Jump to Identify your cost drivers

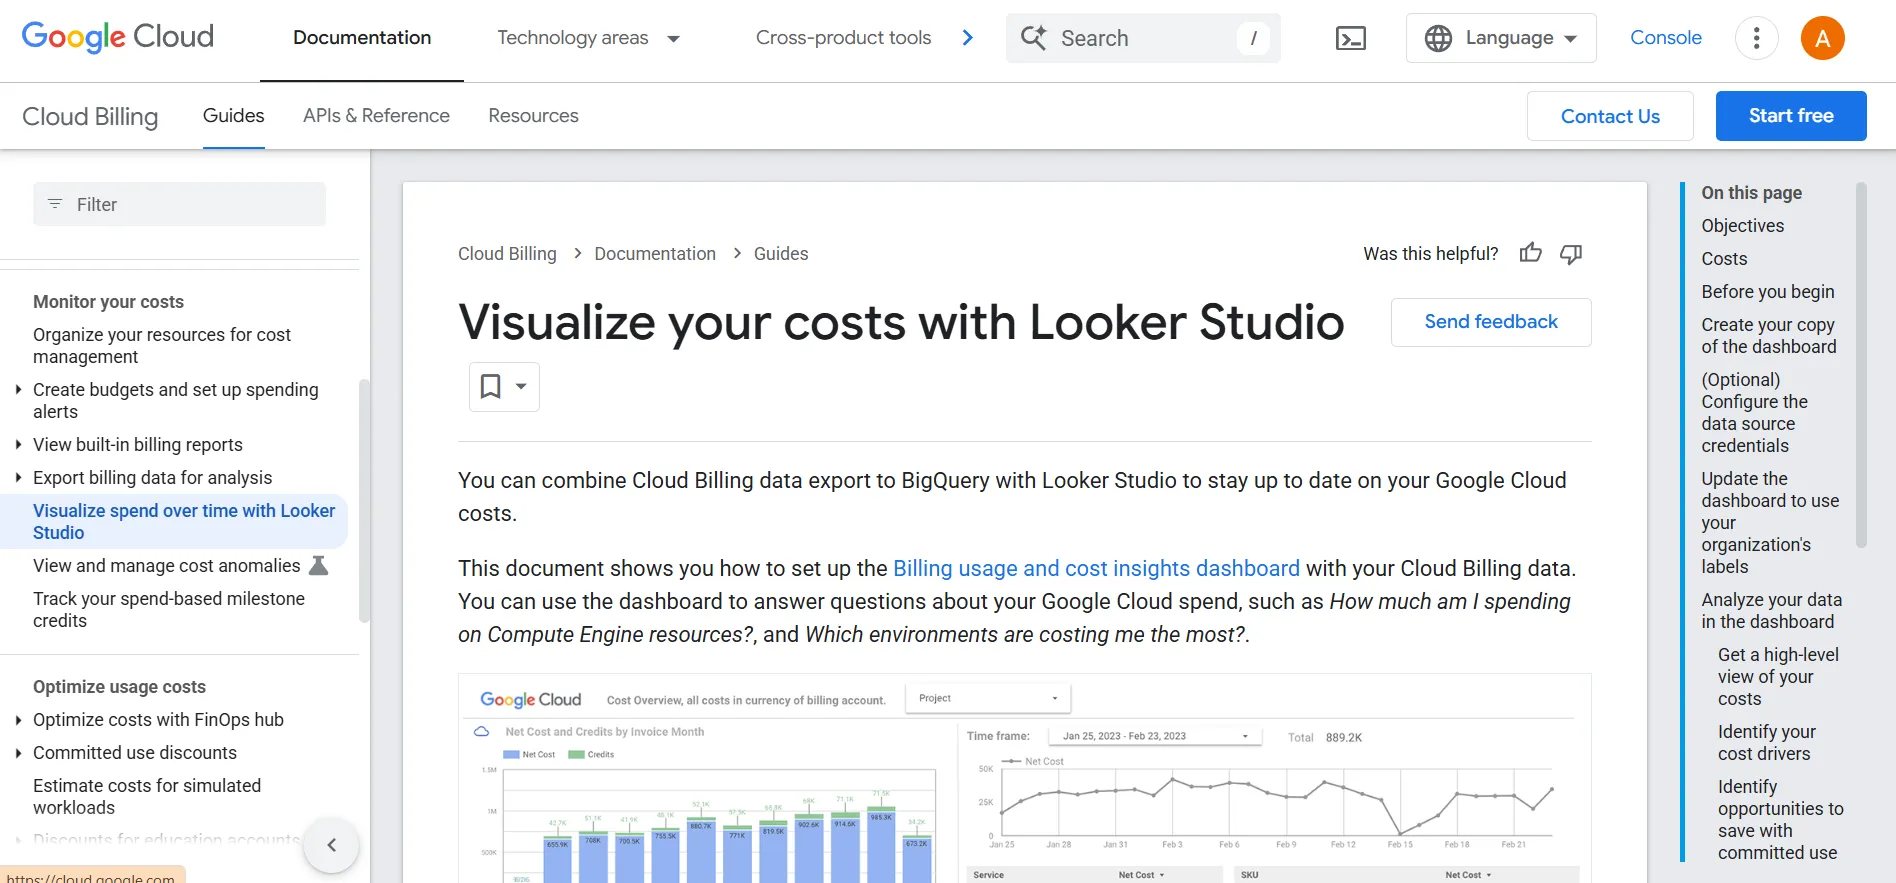pyautogui.click(x=1767, y=742)
